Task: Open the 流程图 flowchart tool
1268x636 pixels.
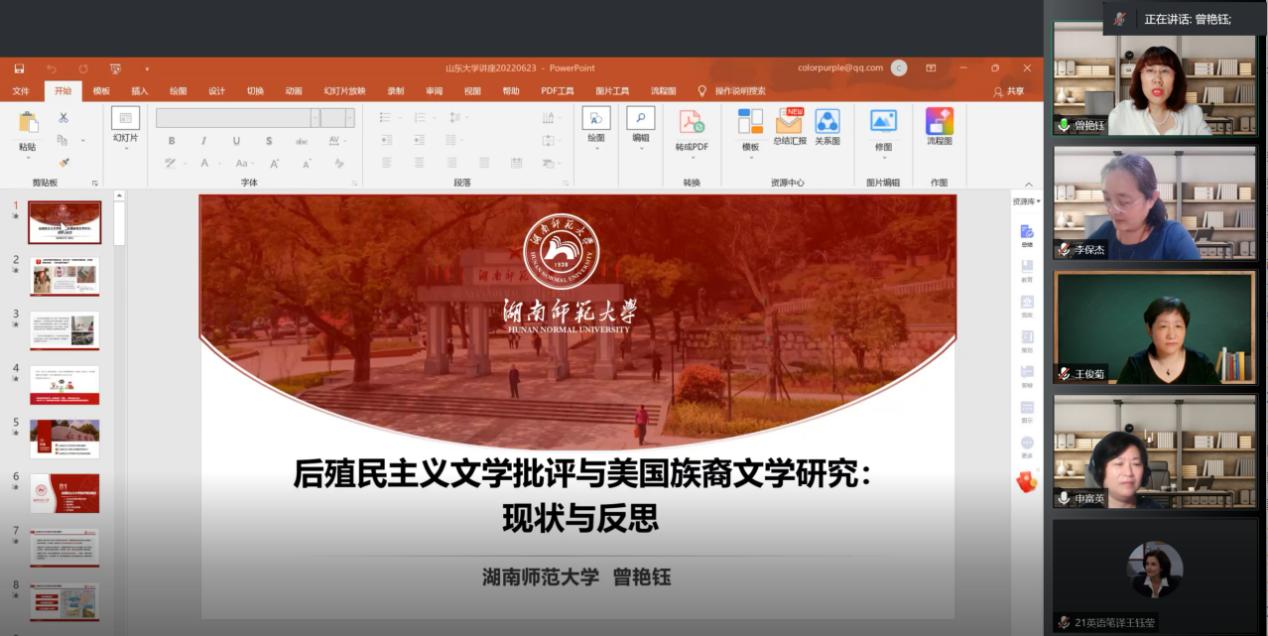Action: click(939, 122)
